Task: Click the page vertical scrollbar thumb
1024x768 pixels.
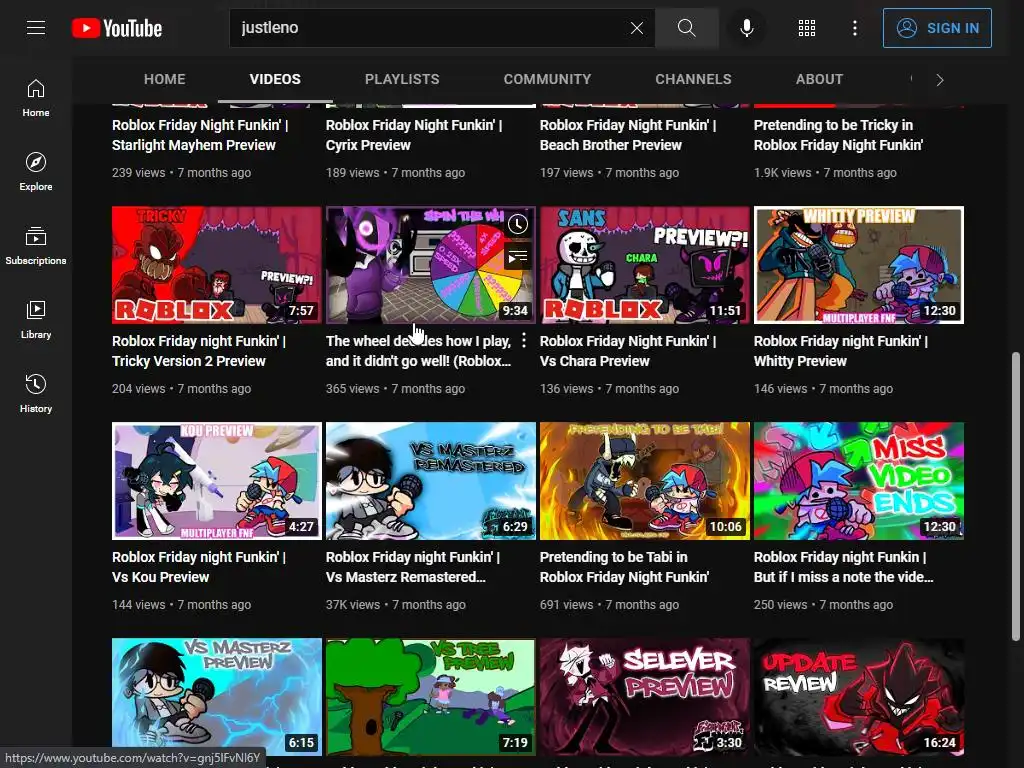Action: 1016,496
